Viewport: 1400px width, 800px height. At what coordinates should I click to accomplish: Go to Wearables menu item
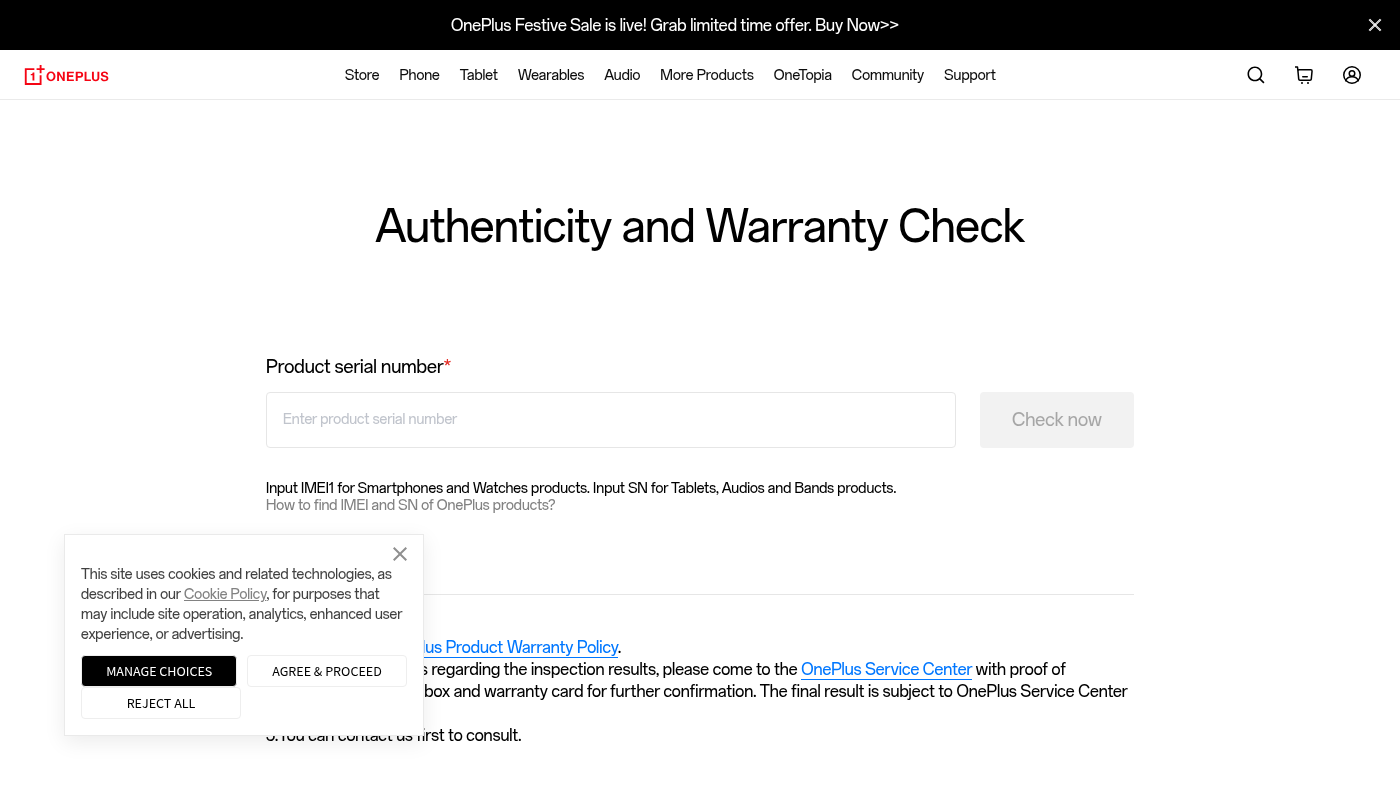click(551, 75)
